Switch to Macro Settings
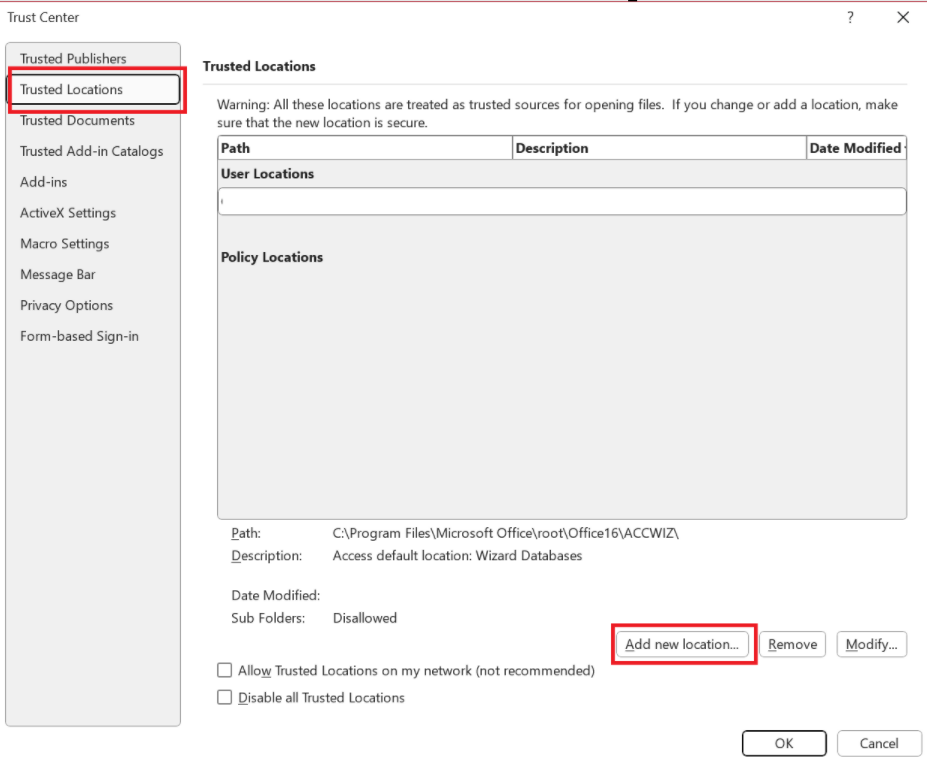This screenshot has width=927, height=757. [65, 243]
